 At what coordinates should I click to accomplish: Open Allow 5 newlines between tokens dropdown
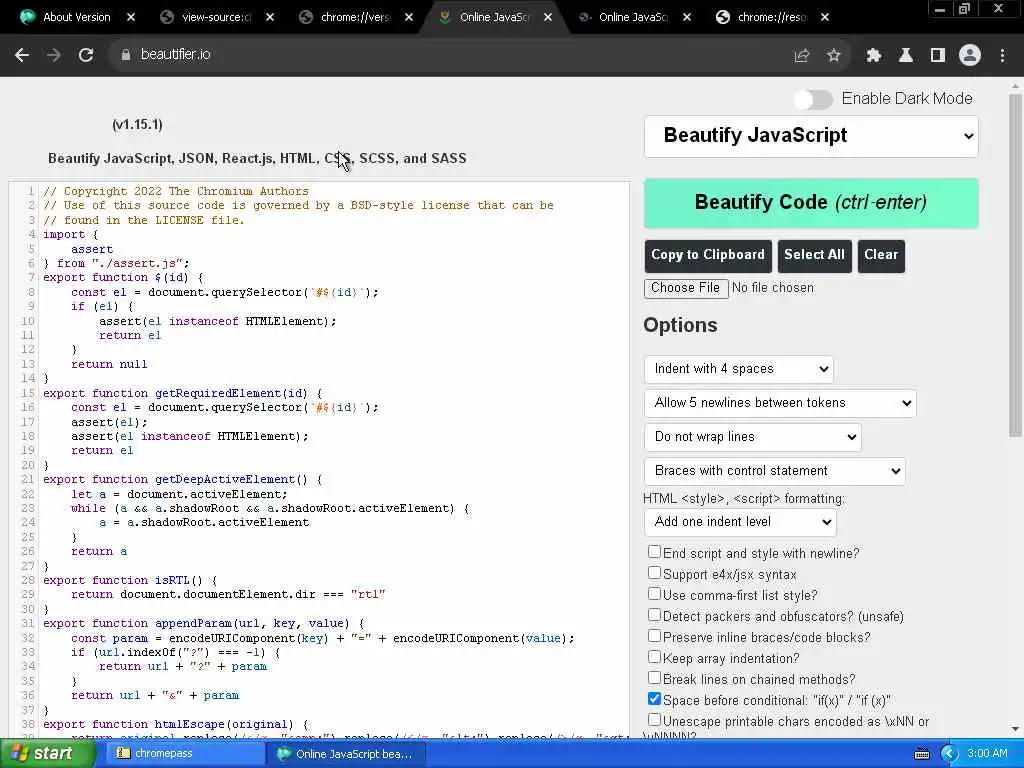pos(780,403)
